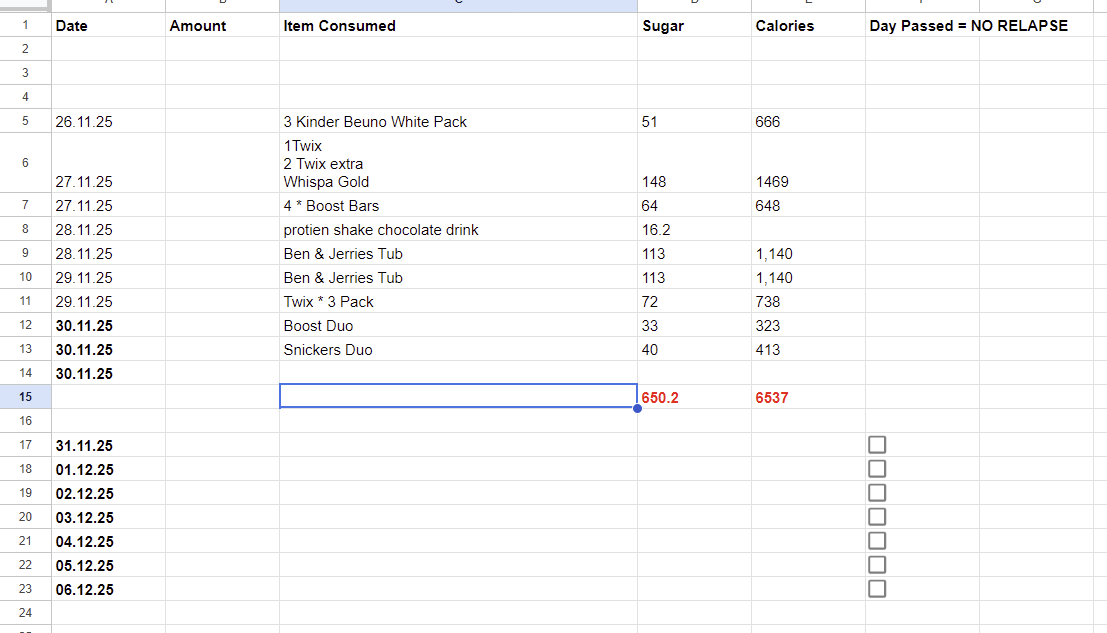
Task: Mark 03.12.25 as day passed
Action: click(x=877, y=517)
